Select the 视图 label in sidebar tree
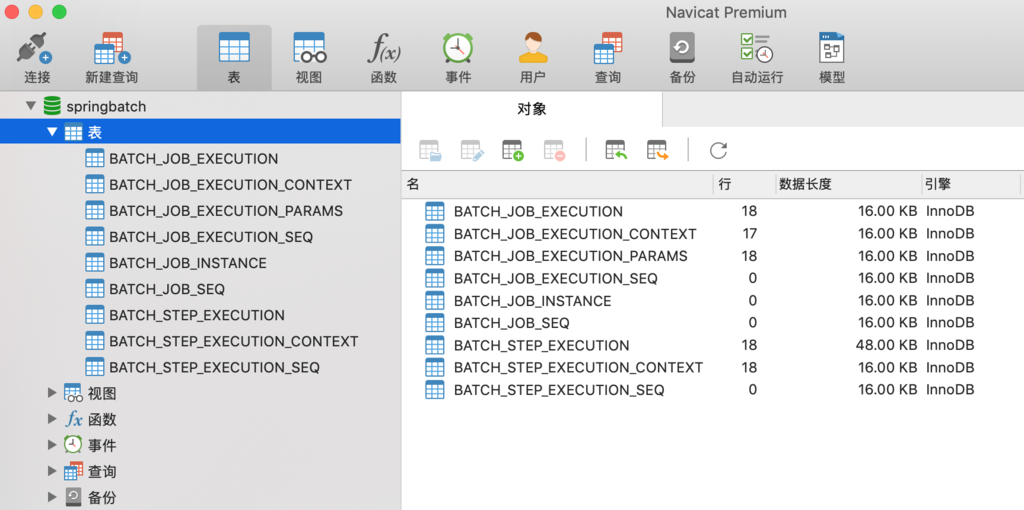The width and height of the screenshot is (1024, 510). click(102, 394)
